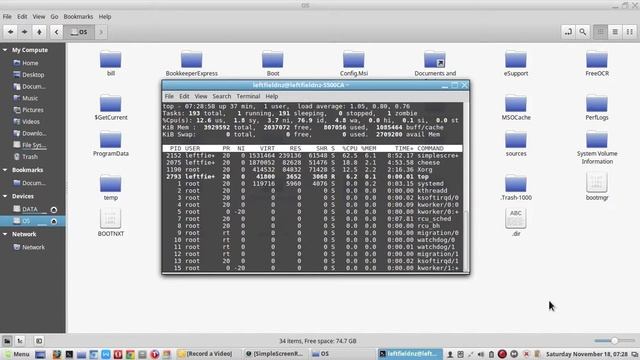The width and height of the screenshot is (640, 360).
Task: Eject the OS device
Action: [53, 221]
